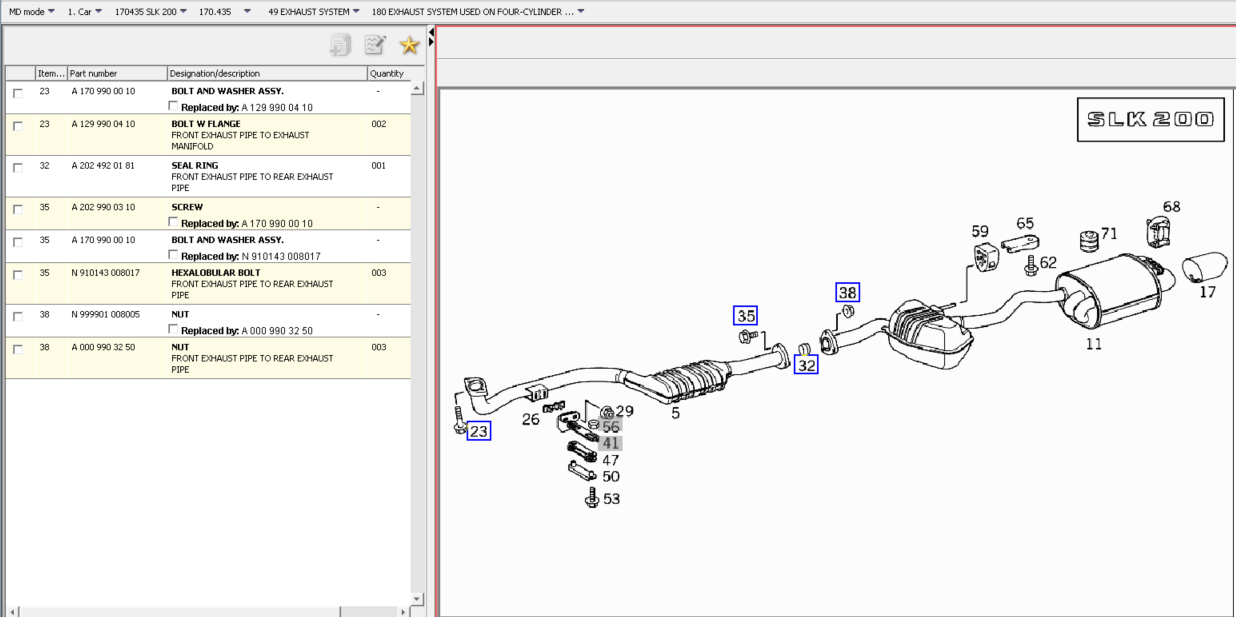This screenshot has width=1236, height=617.
Task: Check the HEXALOBULAR BOLT row checkbox
Action: [18, 274]
